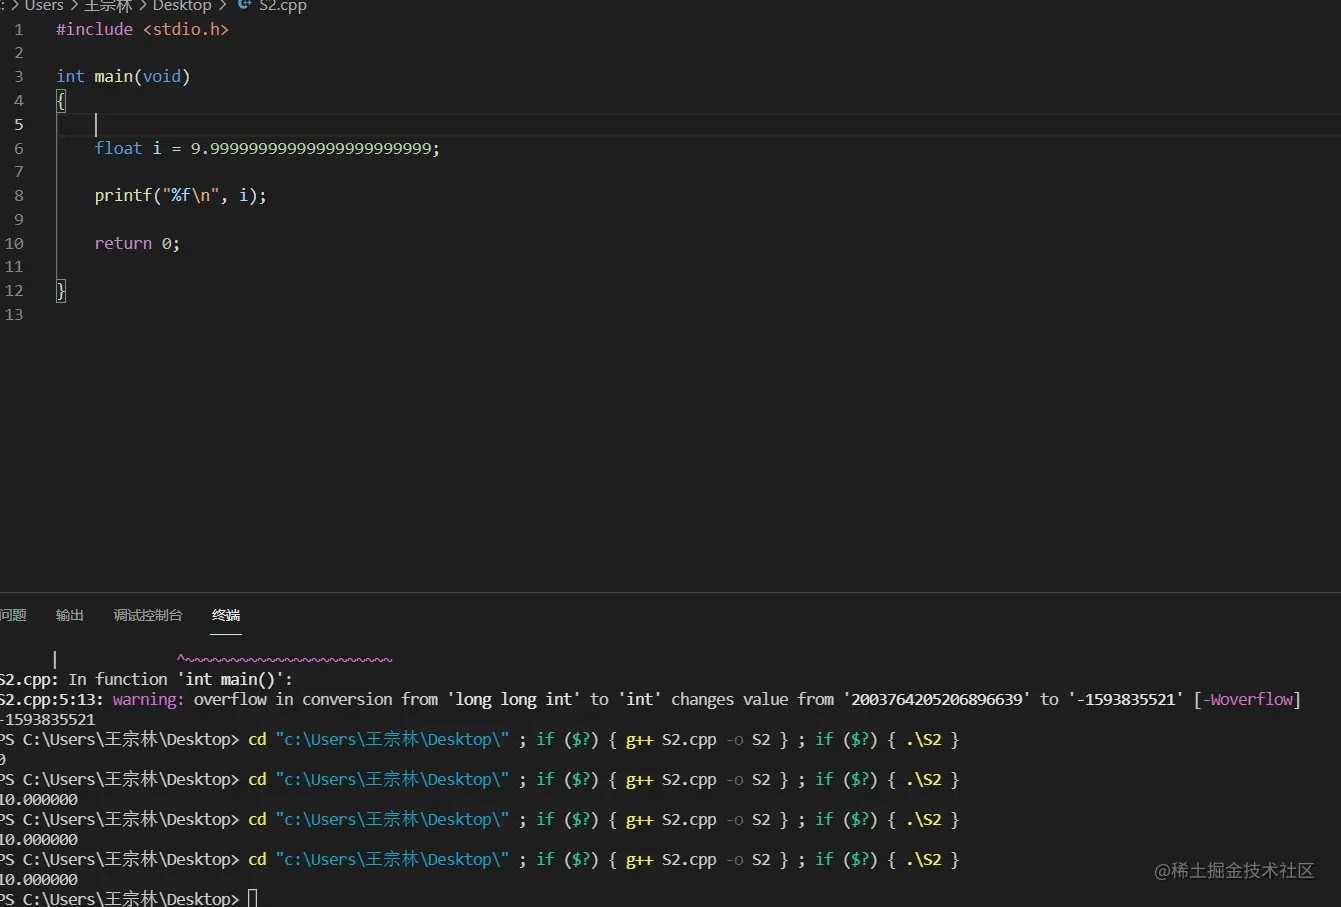
Task: Focus the terminal input cursor at last prompt
Action: click(253, 898)
